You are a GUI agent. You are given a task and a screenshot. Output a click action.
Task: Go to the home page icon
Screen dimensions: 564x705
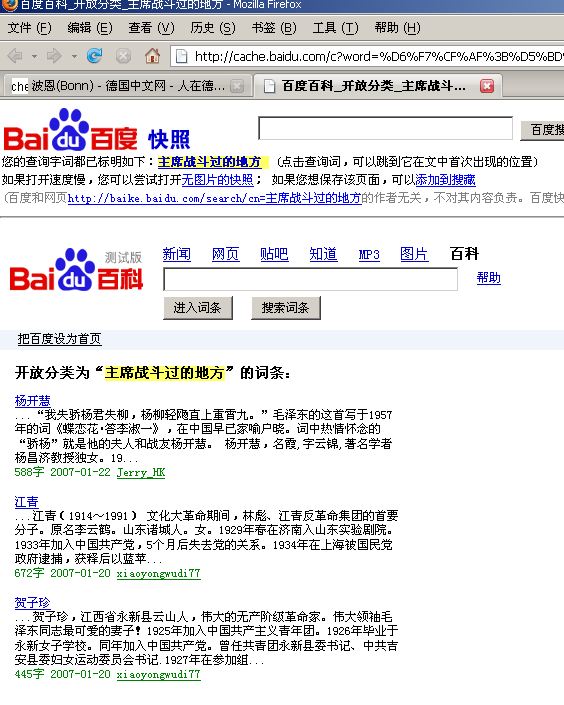[152, 56]
